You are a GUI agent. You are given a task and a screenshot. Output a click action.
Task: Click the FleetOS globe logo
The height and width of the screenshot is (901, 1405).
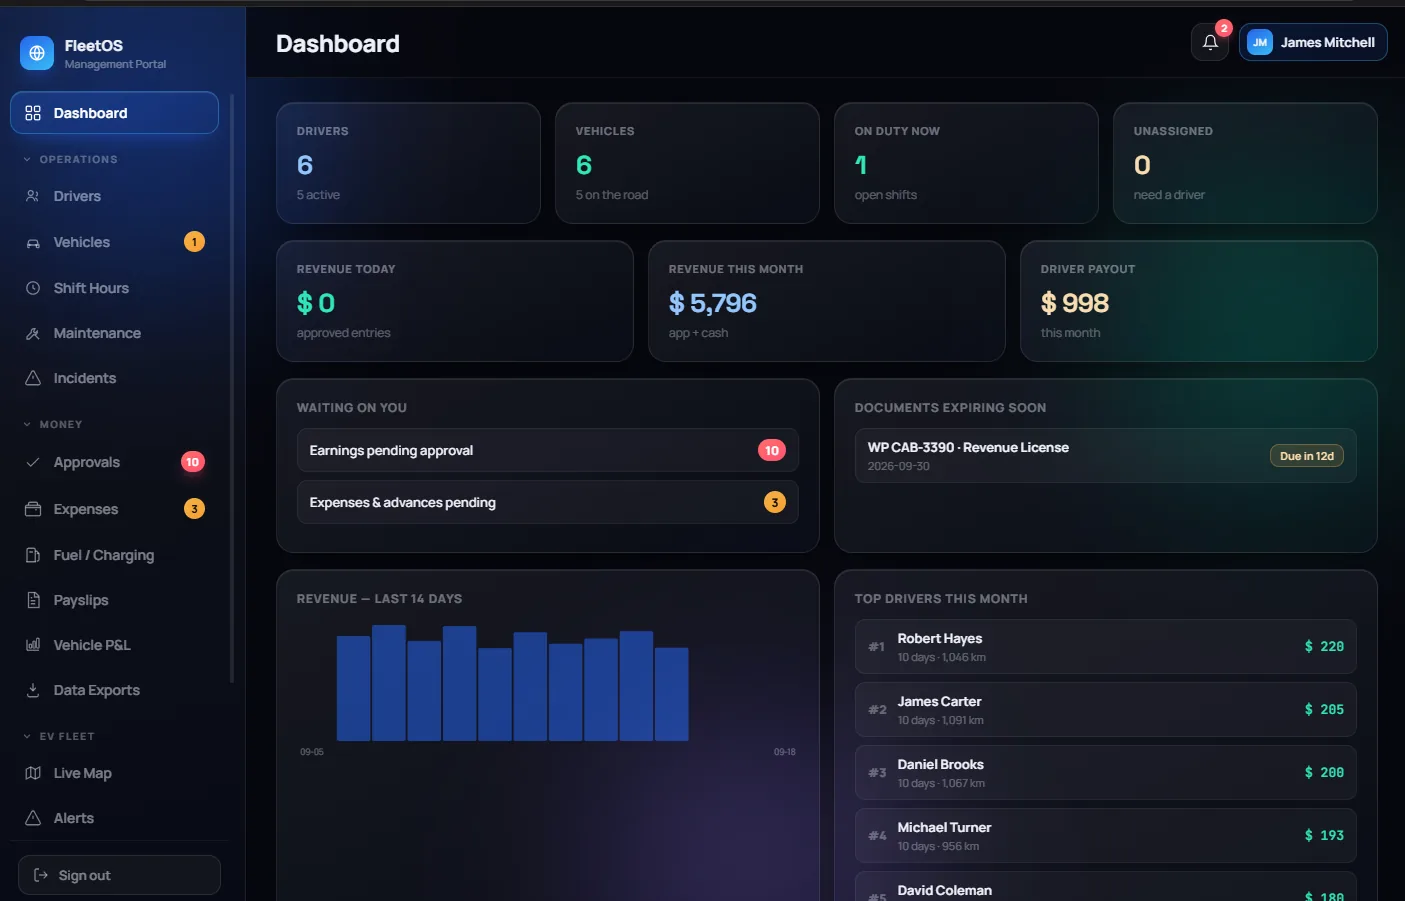coord(37,53)
